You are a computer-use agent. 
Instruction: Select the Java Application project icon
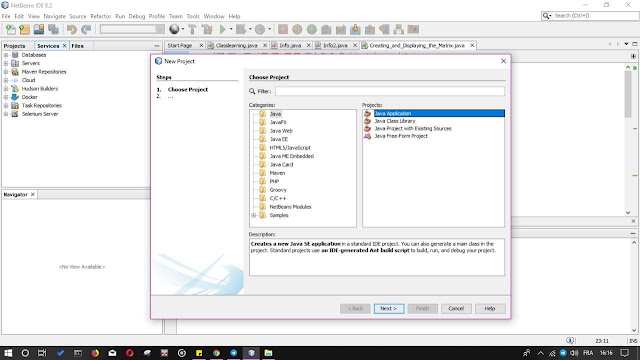(367, 113)
